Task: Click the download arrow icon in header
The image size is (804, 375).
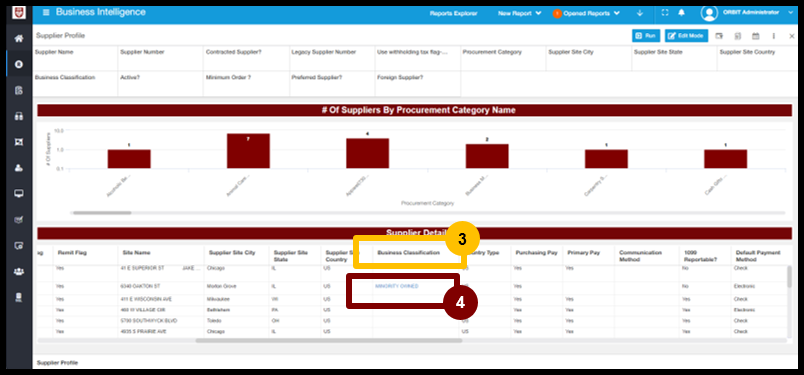Action: pyautogui.click(x=640, y=13)
